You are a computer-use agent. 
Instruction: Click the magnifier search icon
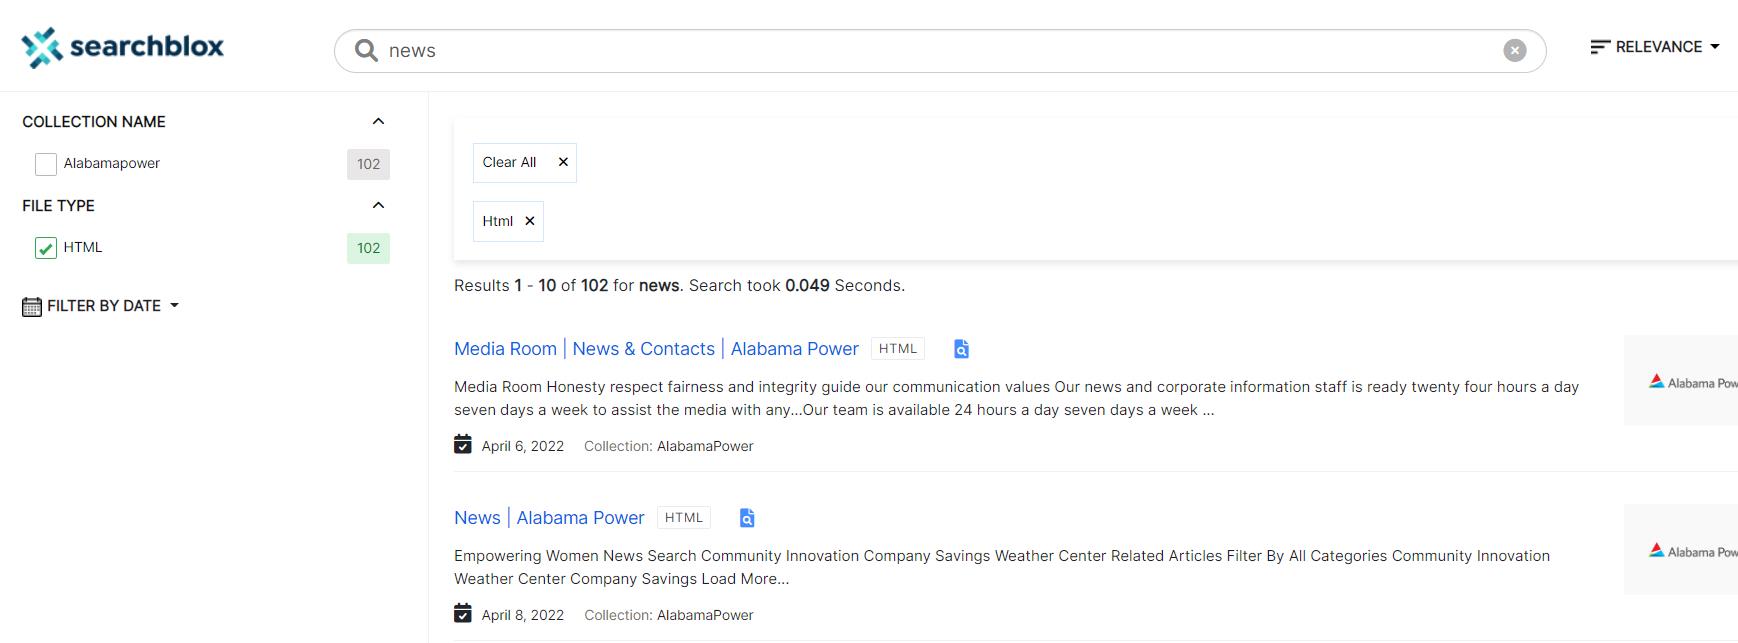[366, 51]
